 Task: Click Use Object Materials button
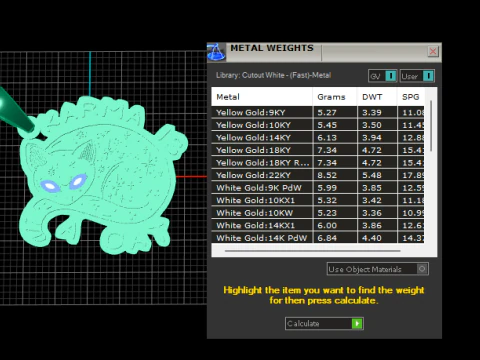click(378, 269)
